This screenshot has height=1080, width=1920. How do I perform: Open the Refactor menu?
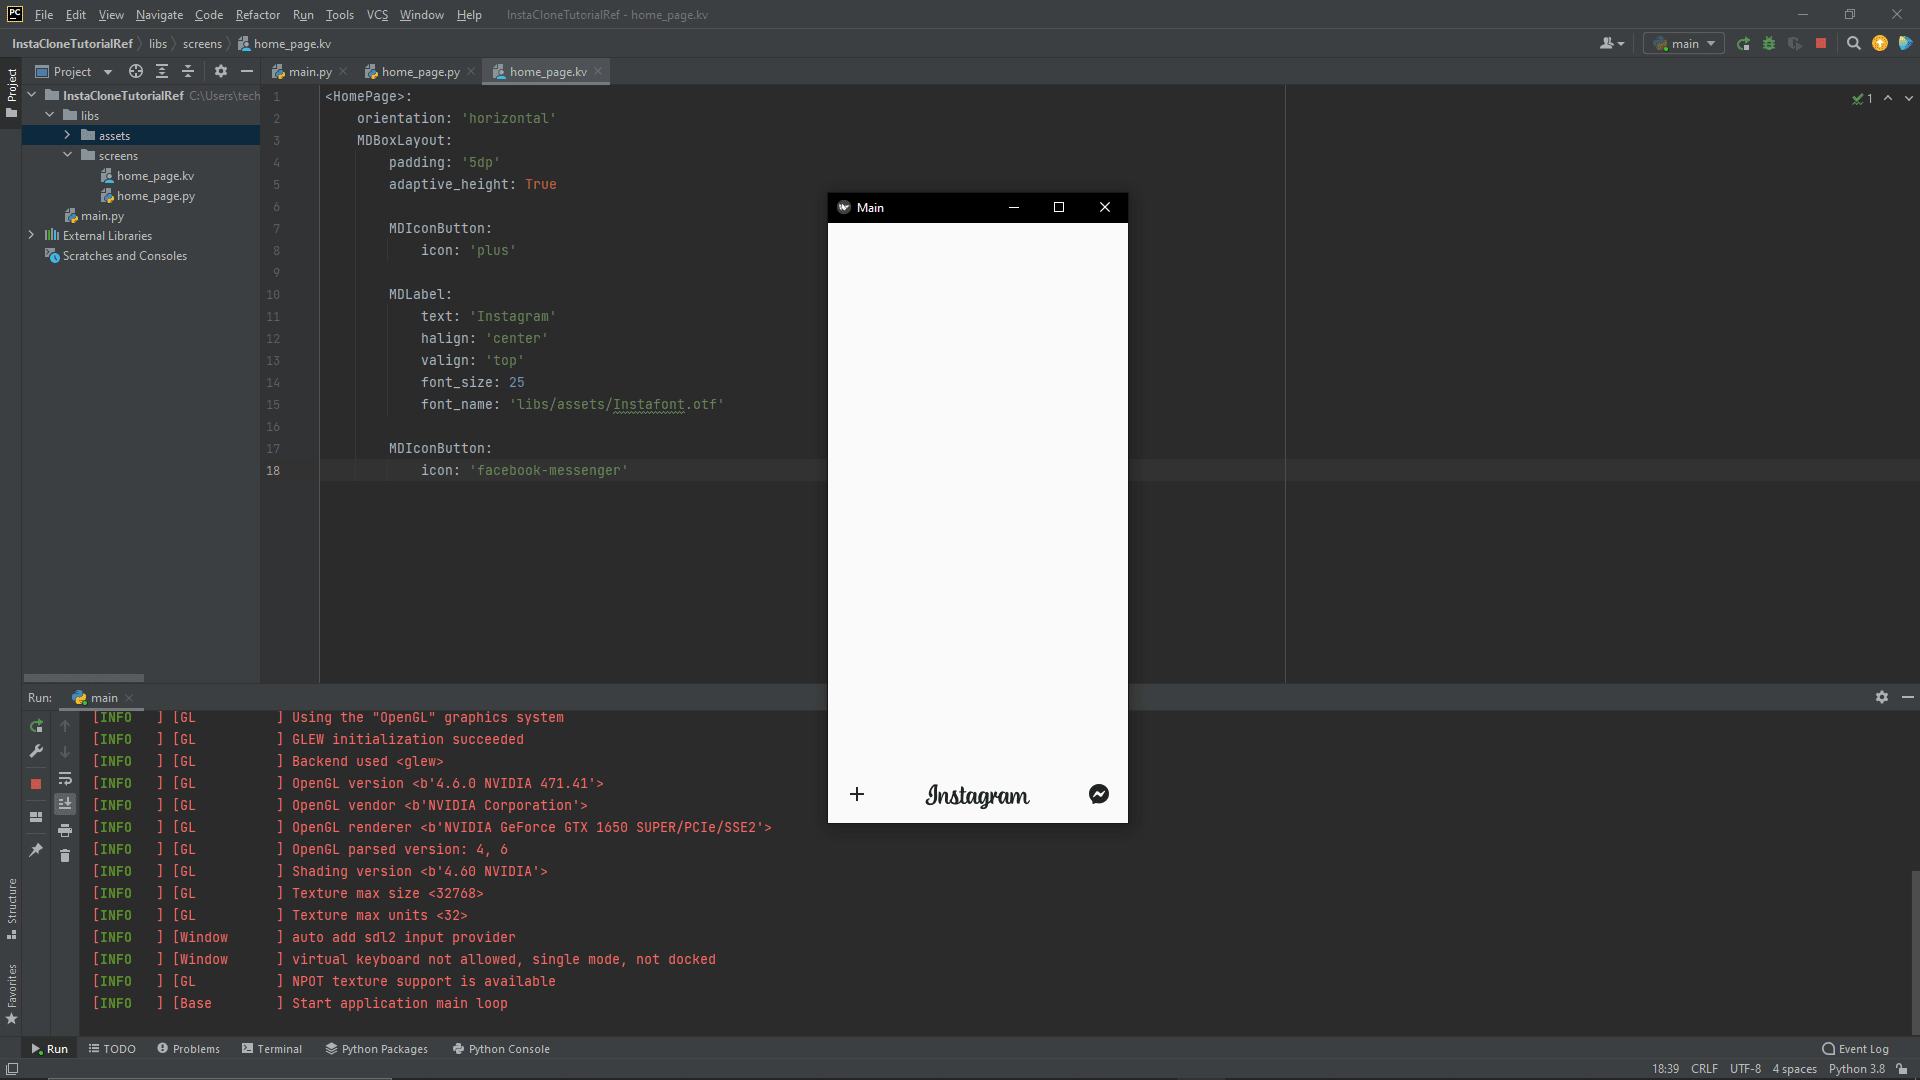pos(257,15)
